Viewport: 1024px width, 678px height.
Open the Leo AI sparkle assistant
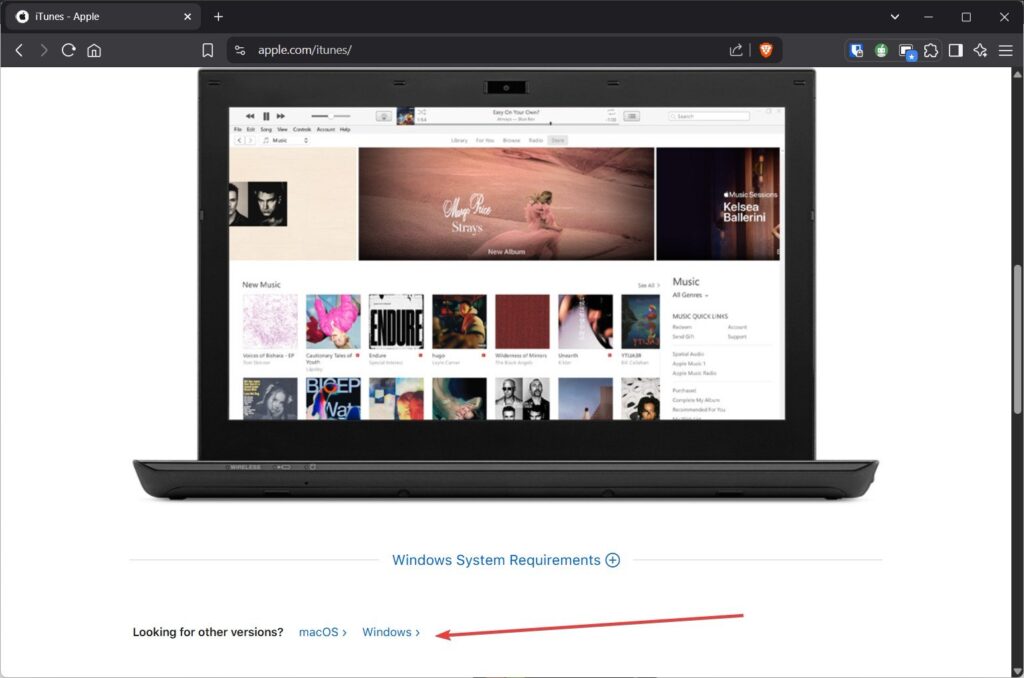[x=980, y=50]
